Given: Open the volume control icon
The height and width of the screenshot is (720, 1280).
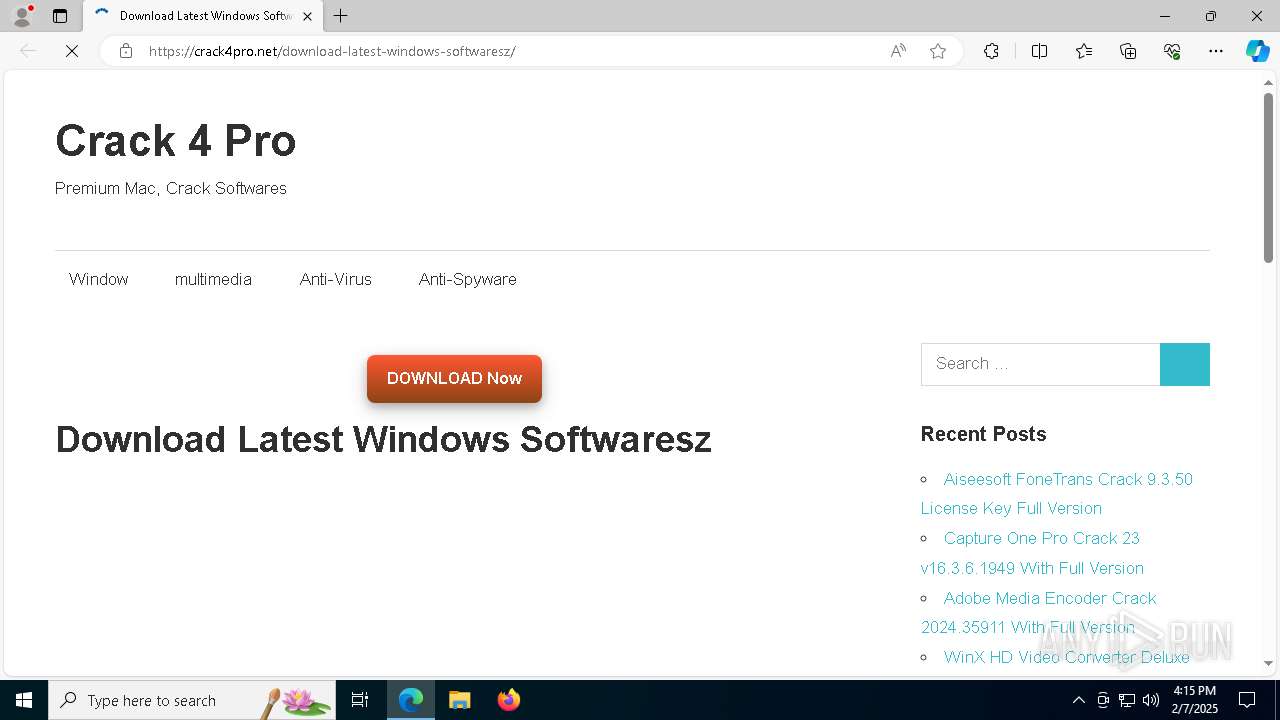Looking at the screenshot, I should (1151, 700).
